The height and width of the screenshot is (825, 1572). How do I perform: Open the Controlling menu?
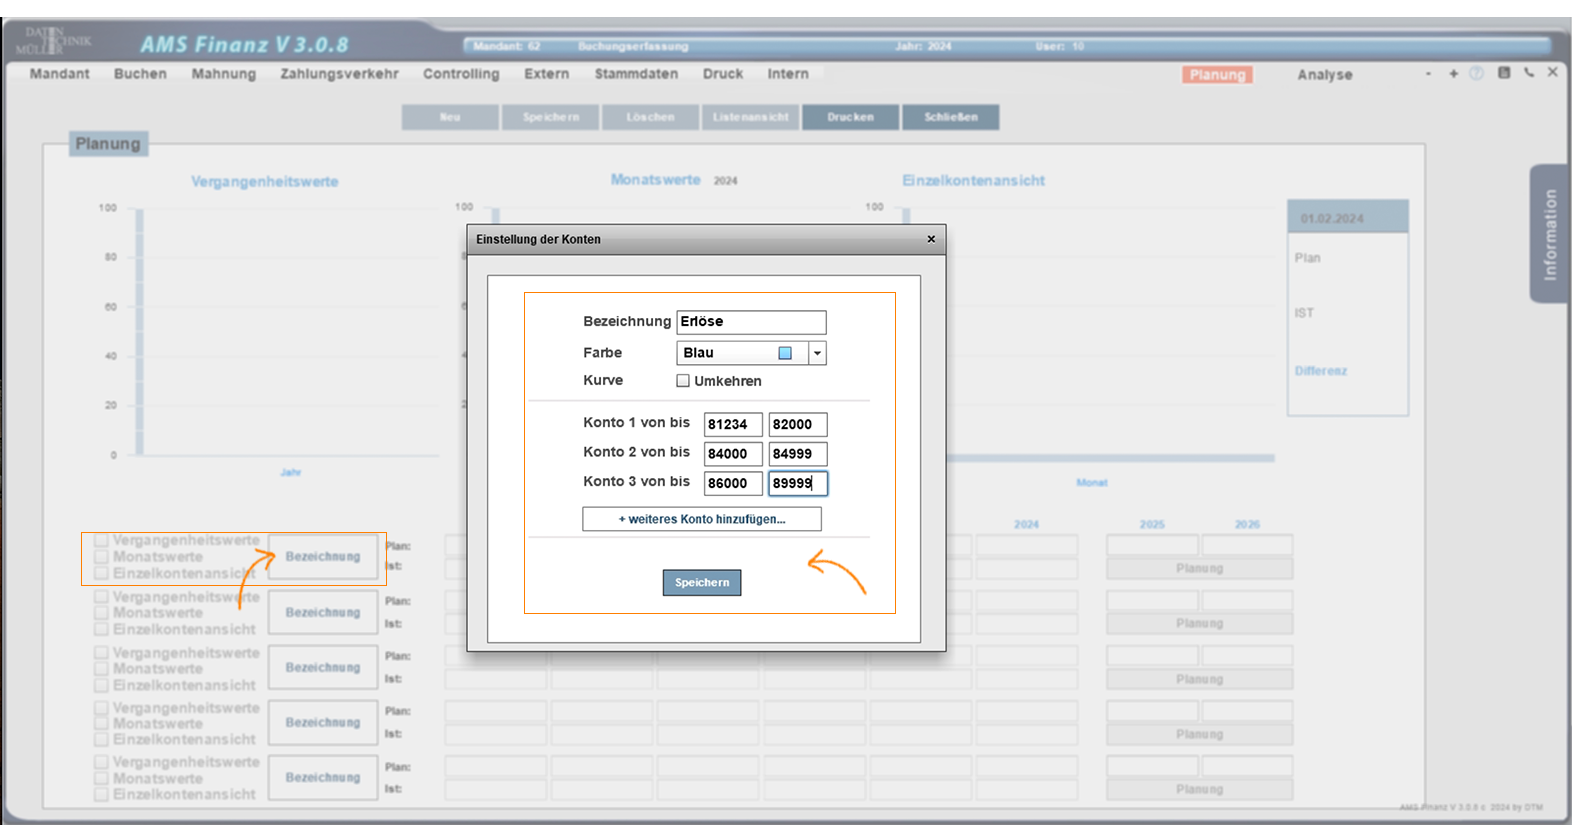tap(461, 74)
